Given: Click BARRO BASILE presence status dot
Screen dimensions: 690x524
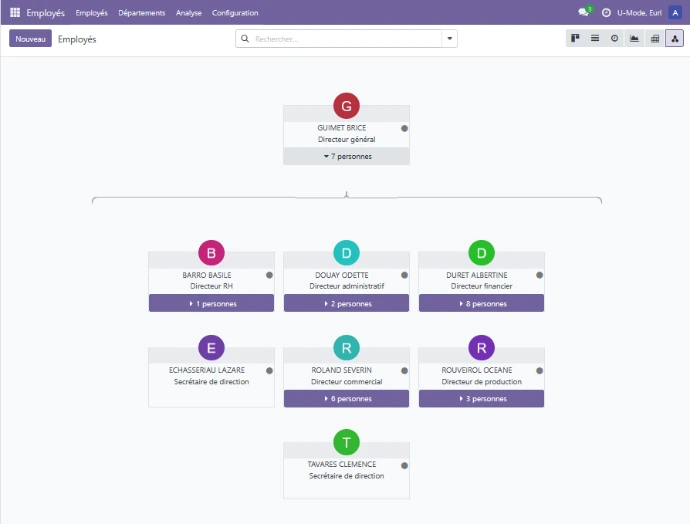Looking at the screenshot, I should 269,275.
